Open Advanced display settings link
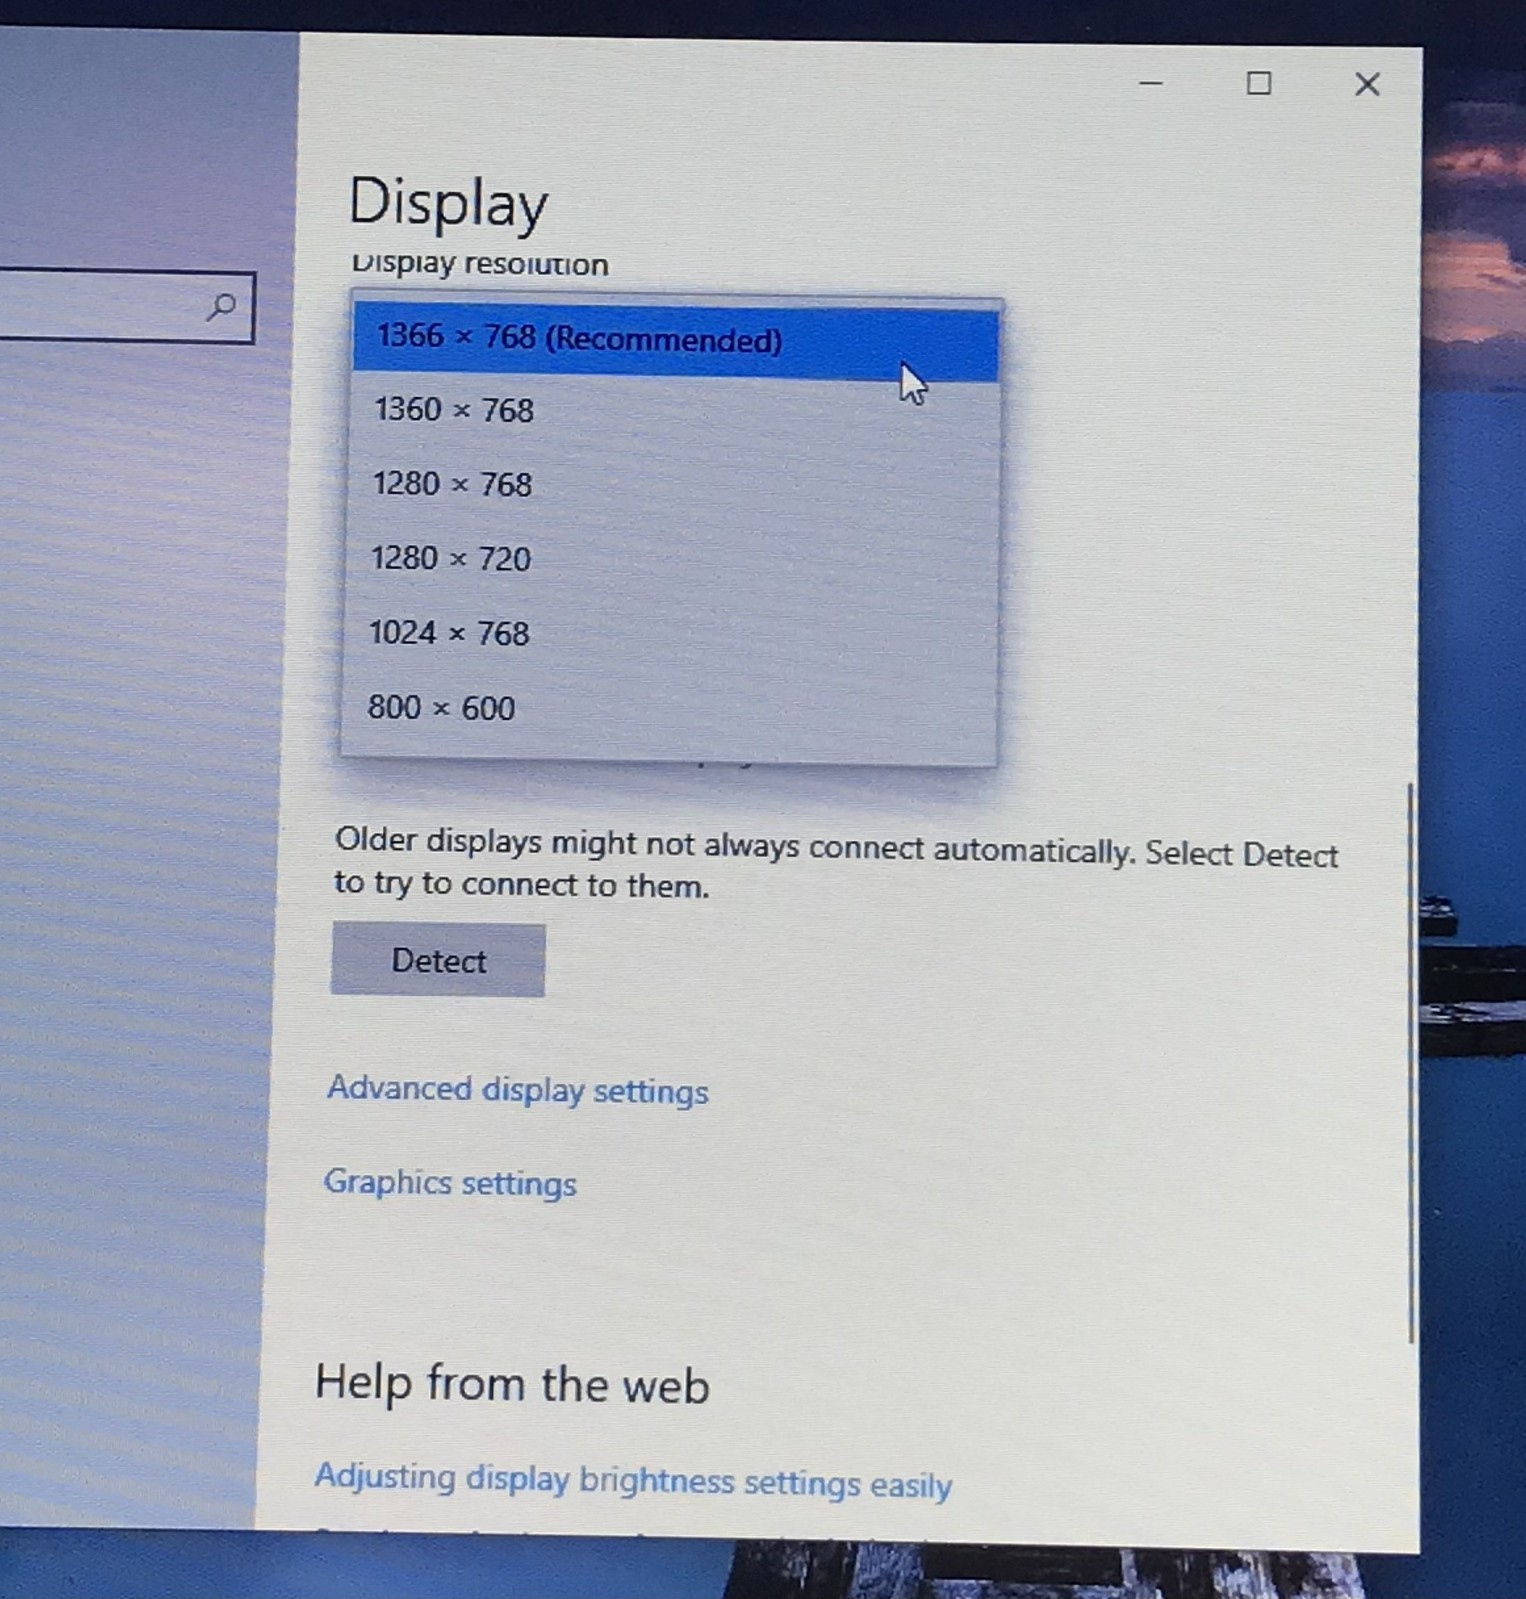The width and height of the screenshot is (1526, 1599). [517, 1089]
